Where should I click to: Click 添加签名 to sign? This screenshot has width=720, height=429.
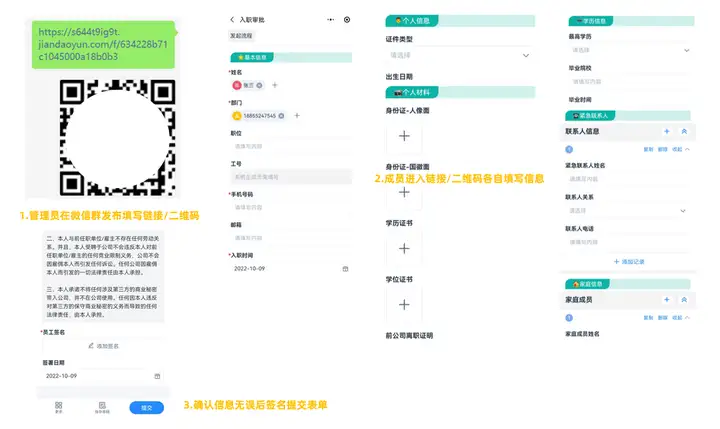tap(103, 346)
